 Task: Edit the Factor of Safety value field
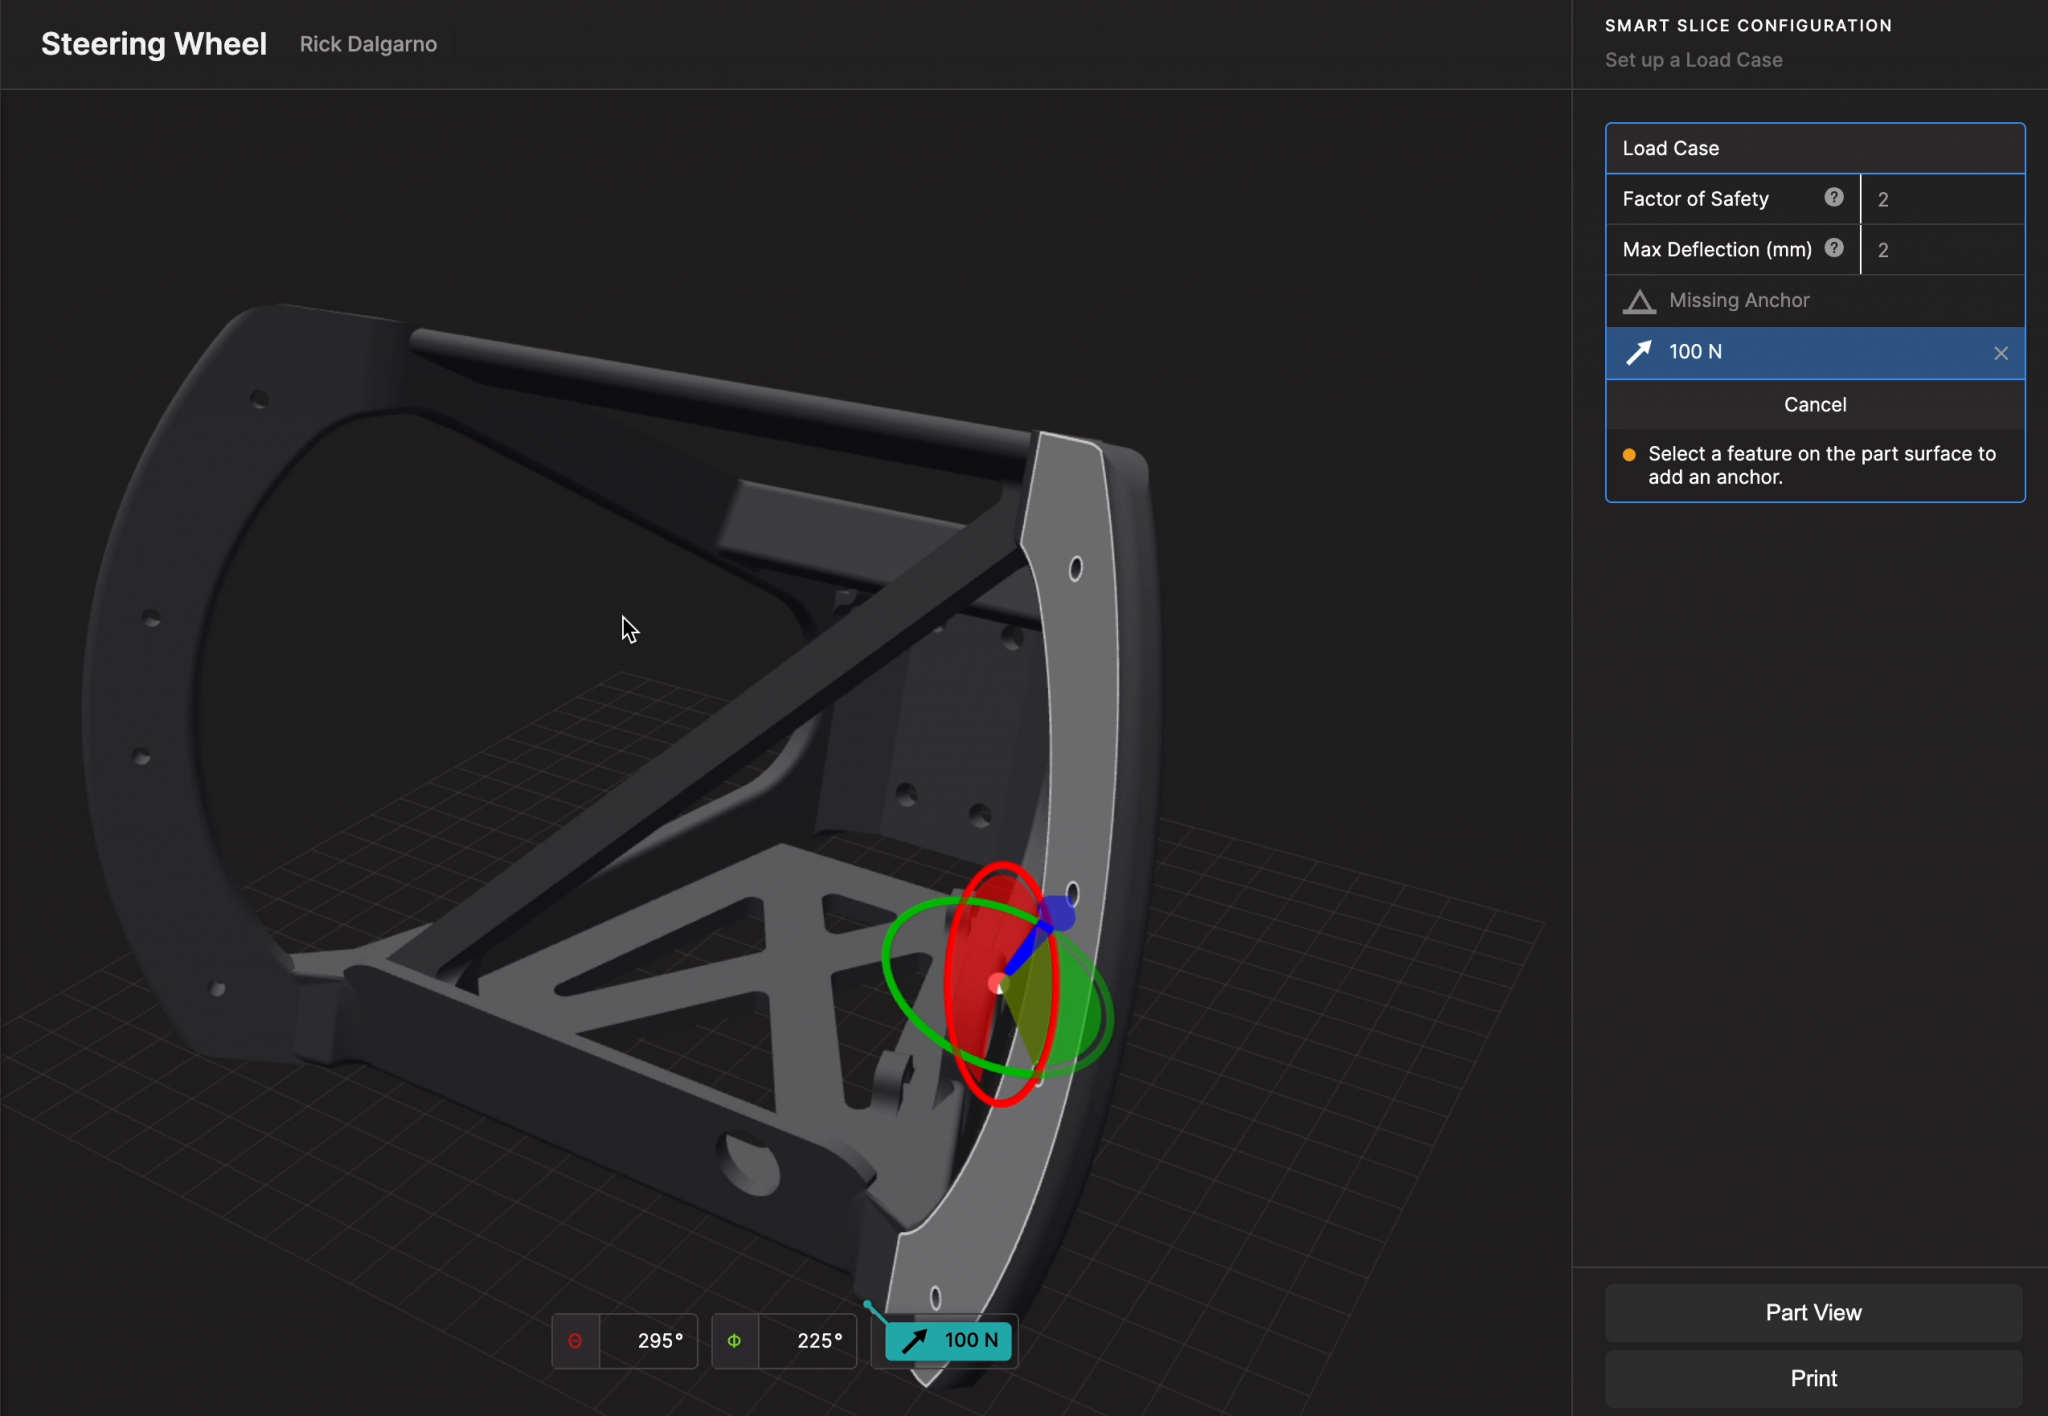tap(1942, 199)
